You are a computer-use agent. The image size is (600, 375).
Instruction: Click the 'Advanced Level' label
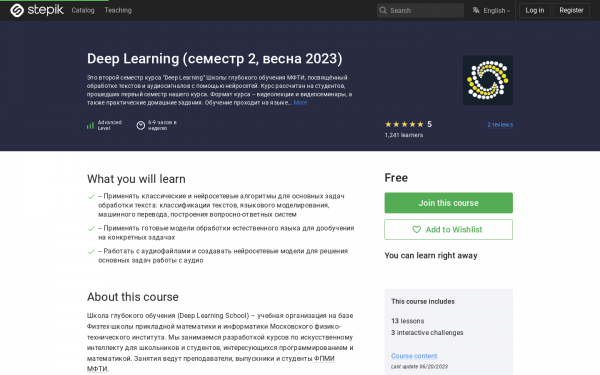coord(109,125)
